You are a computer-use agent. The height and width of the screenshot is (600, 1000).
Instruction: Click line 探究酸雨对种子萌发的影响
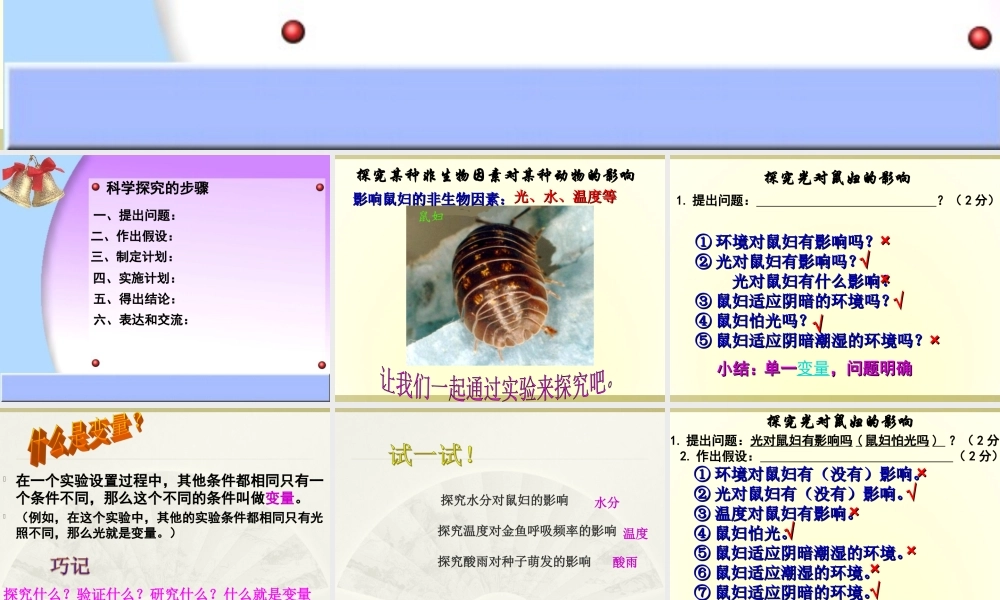tap(514, 562)
